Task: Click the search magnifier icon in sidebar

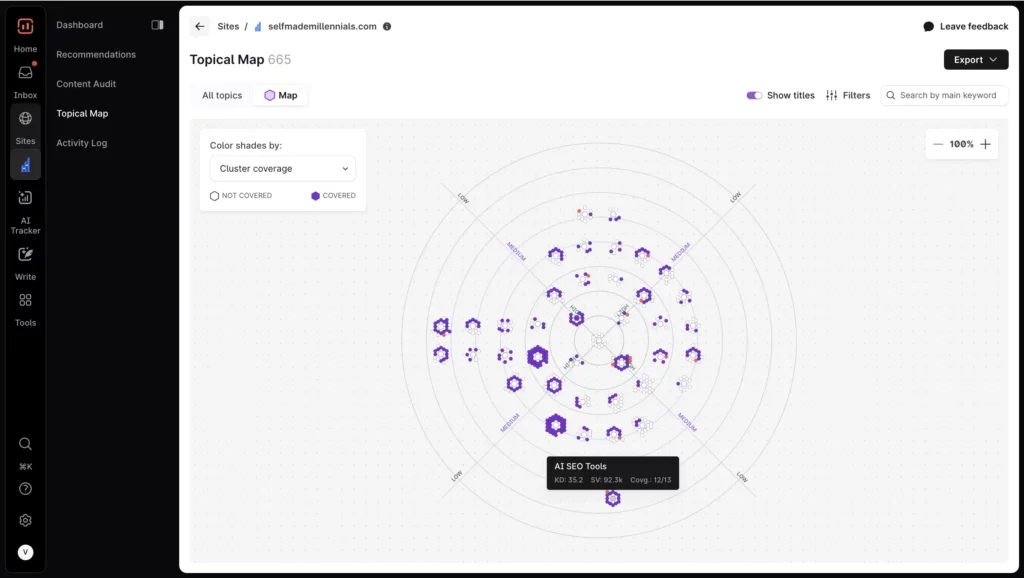Action: click(x=25, y=444)
